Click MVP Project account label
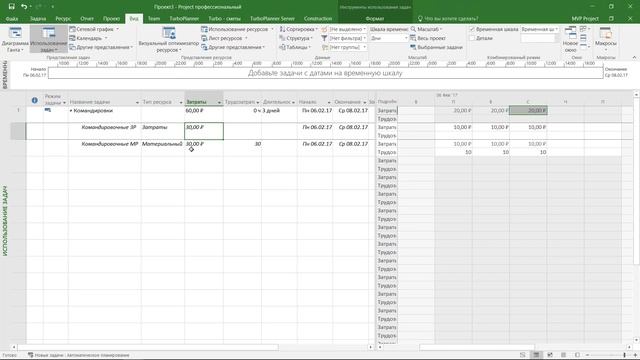 [585, 19]
